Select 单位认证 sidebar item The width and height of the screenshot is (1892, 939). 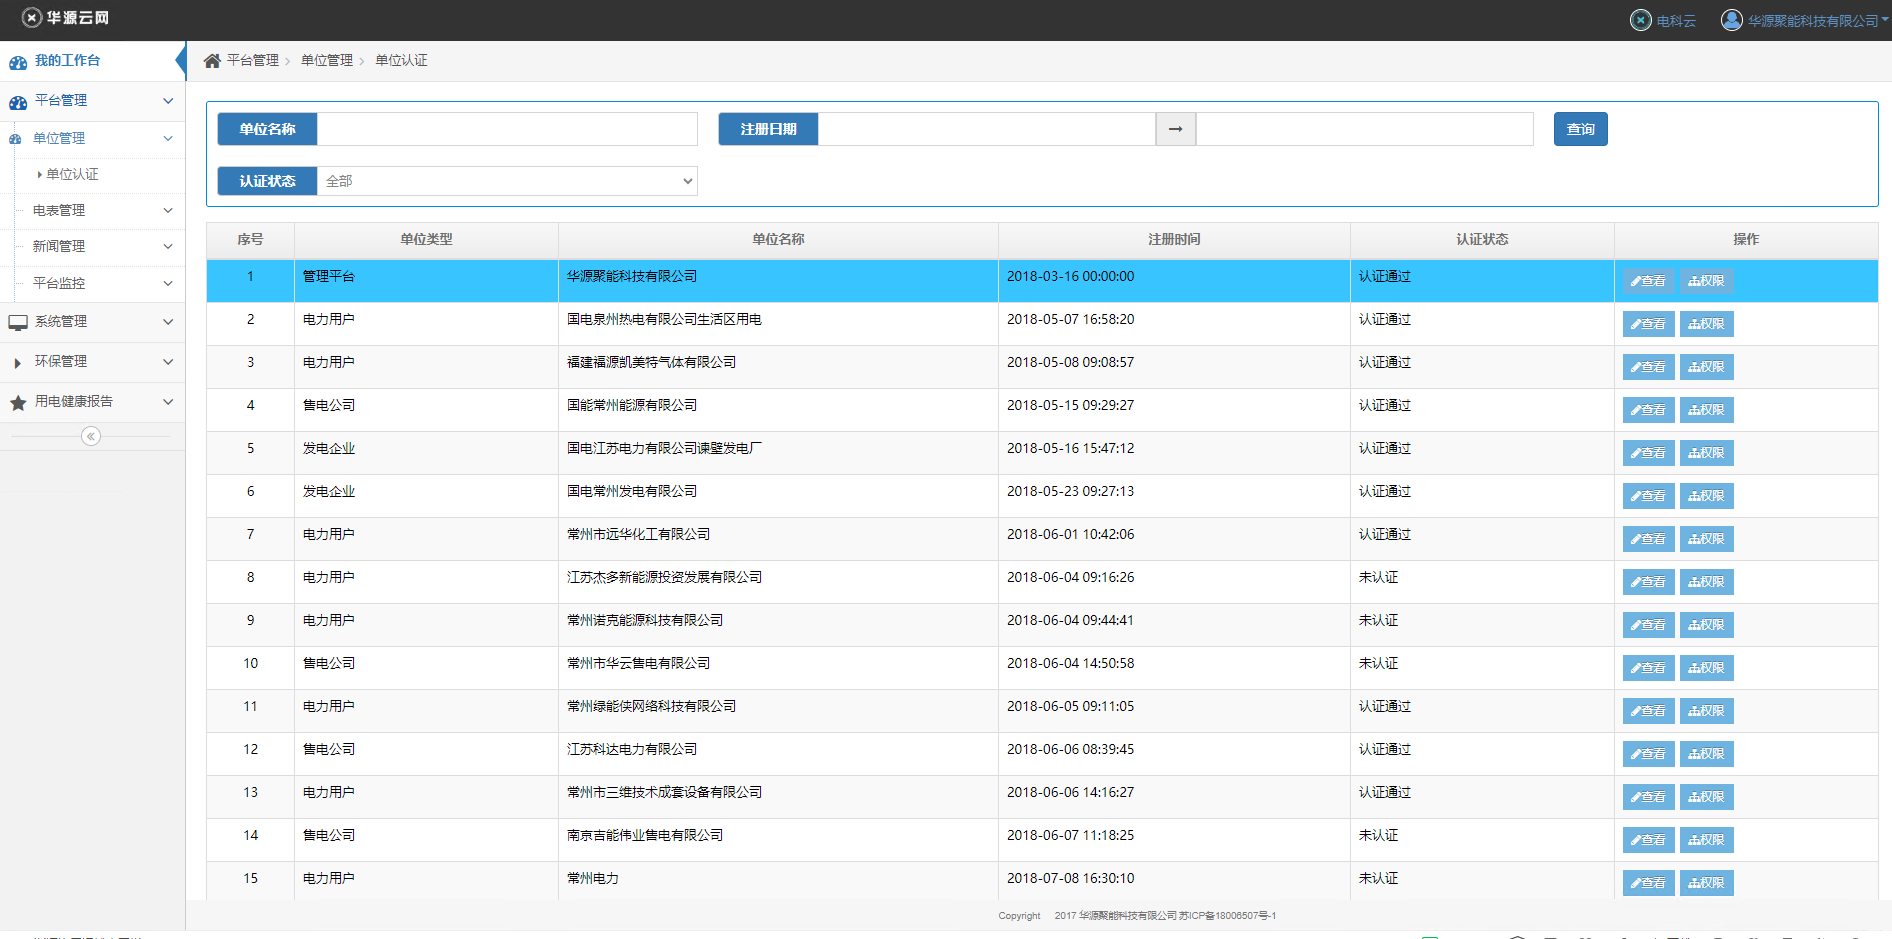(x=73, y=174)
